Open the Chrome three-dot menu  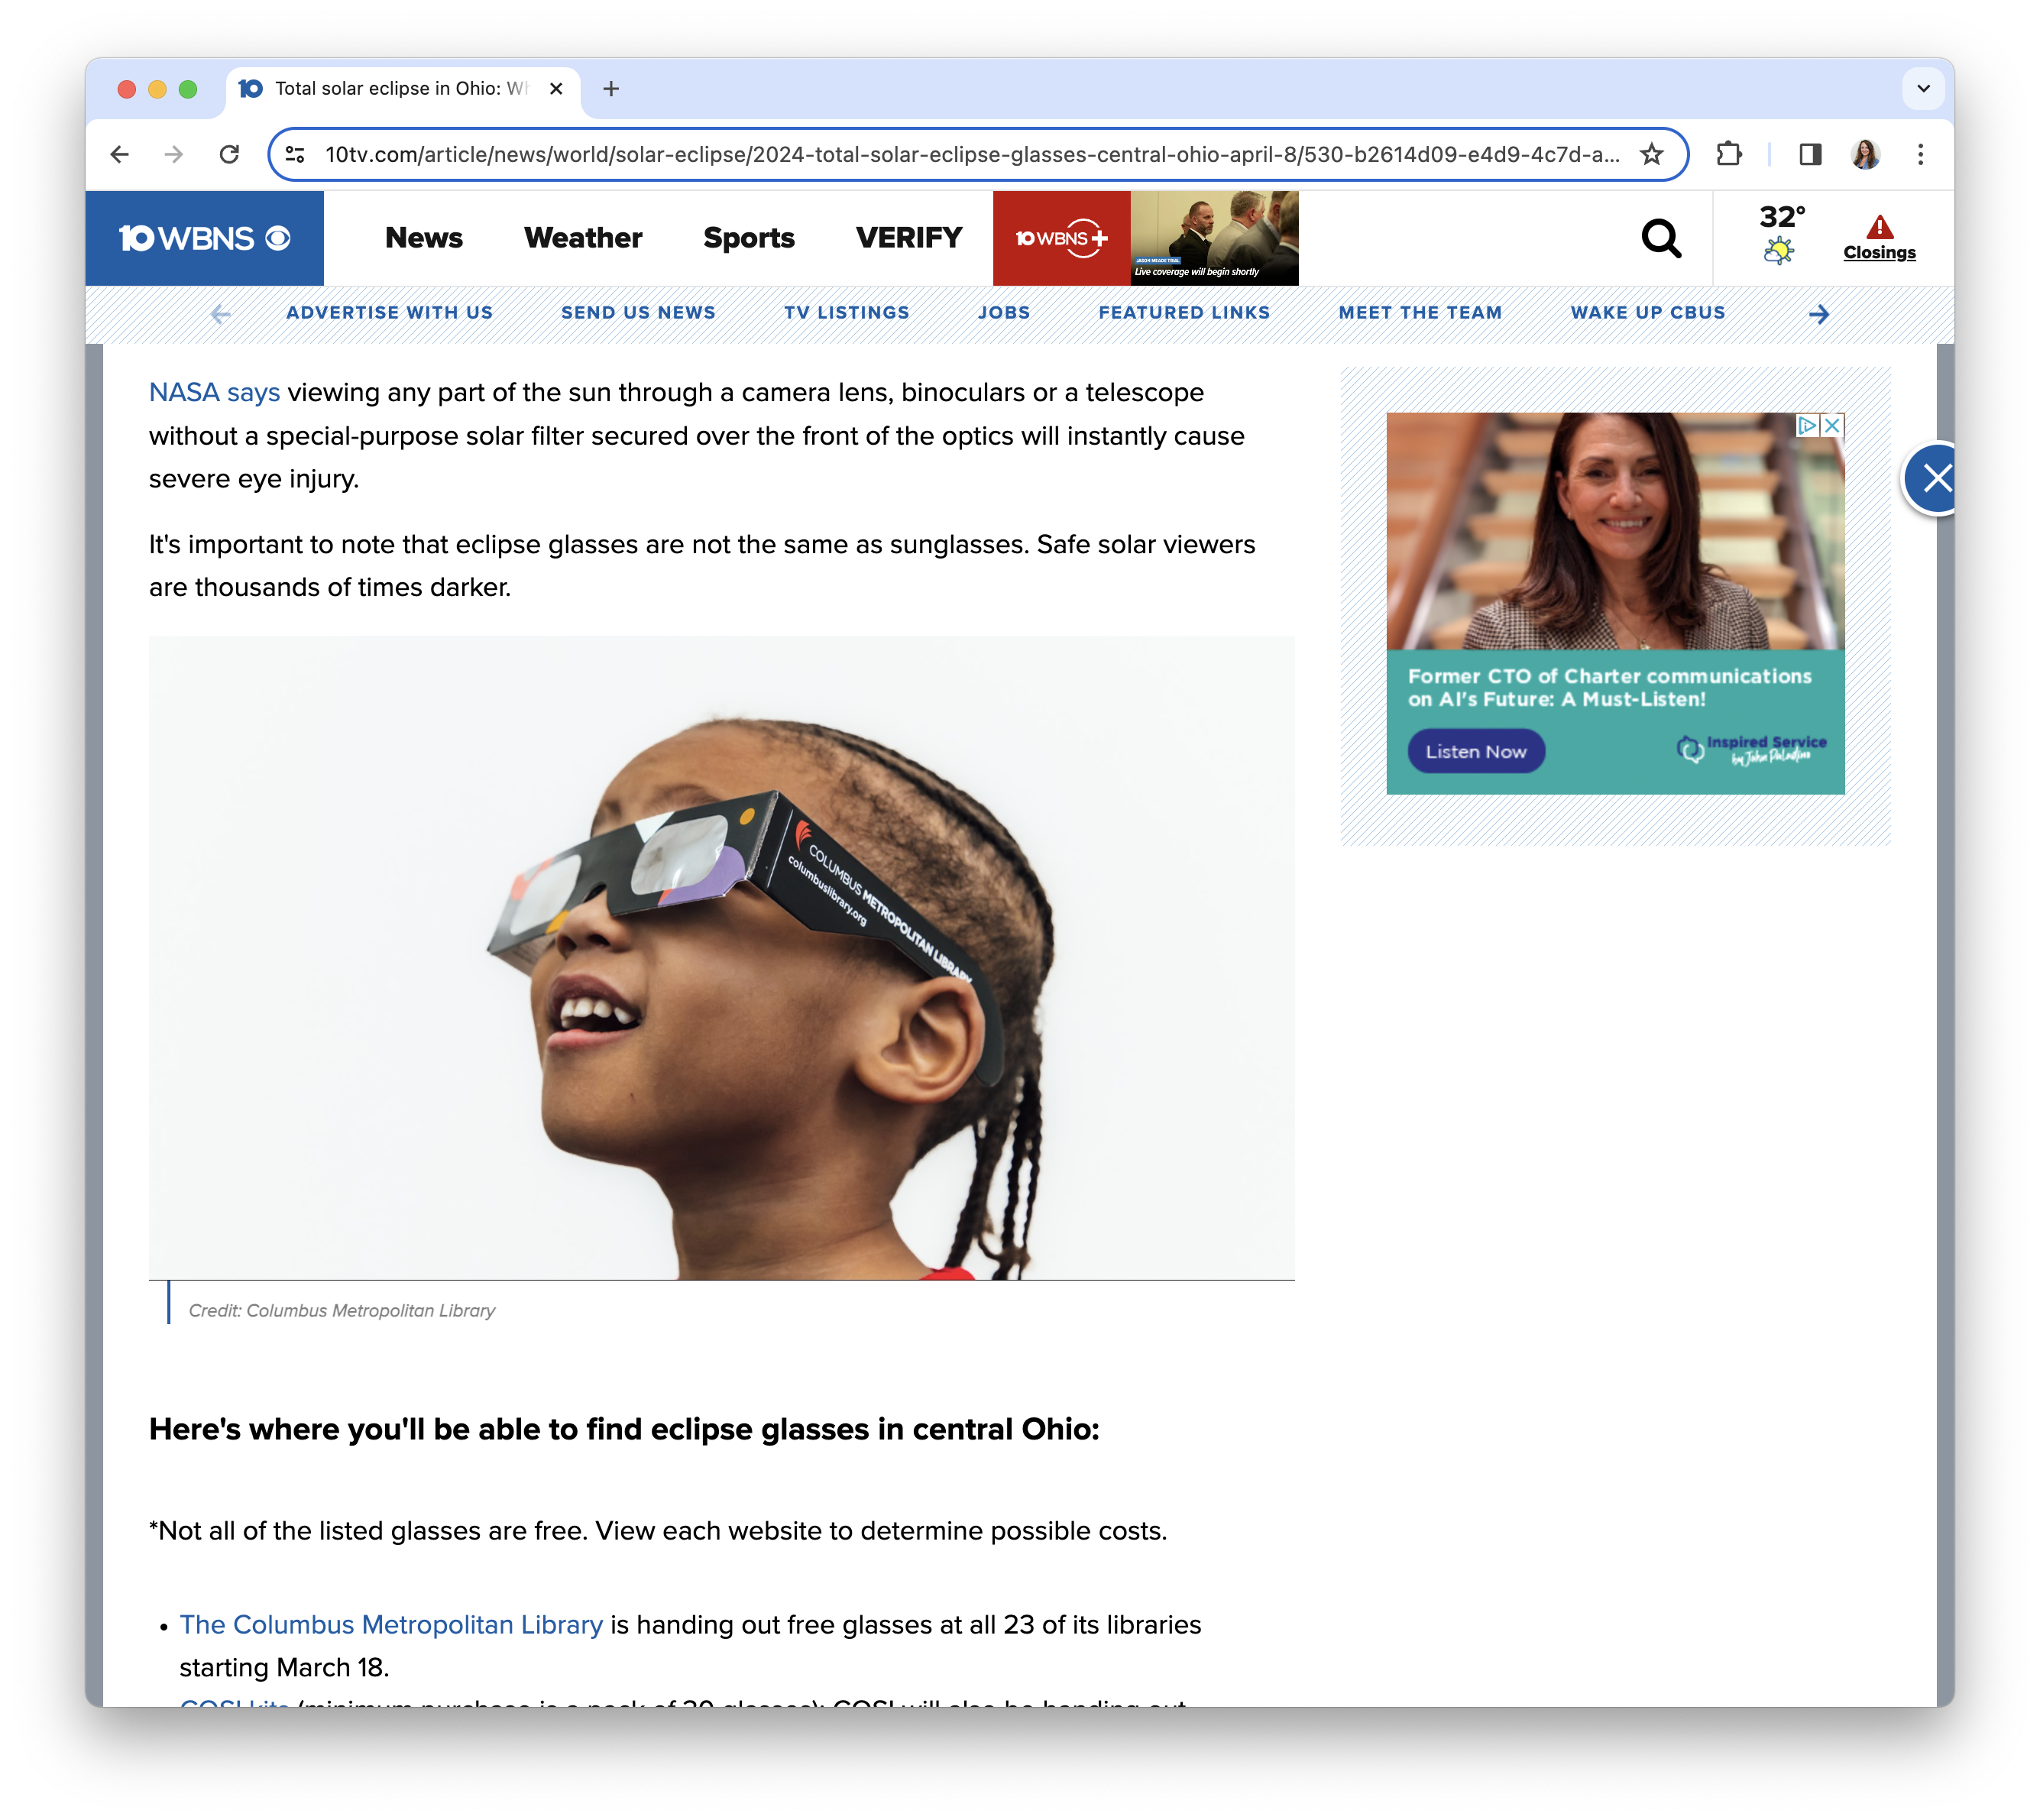click(1920, 154)
